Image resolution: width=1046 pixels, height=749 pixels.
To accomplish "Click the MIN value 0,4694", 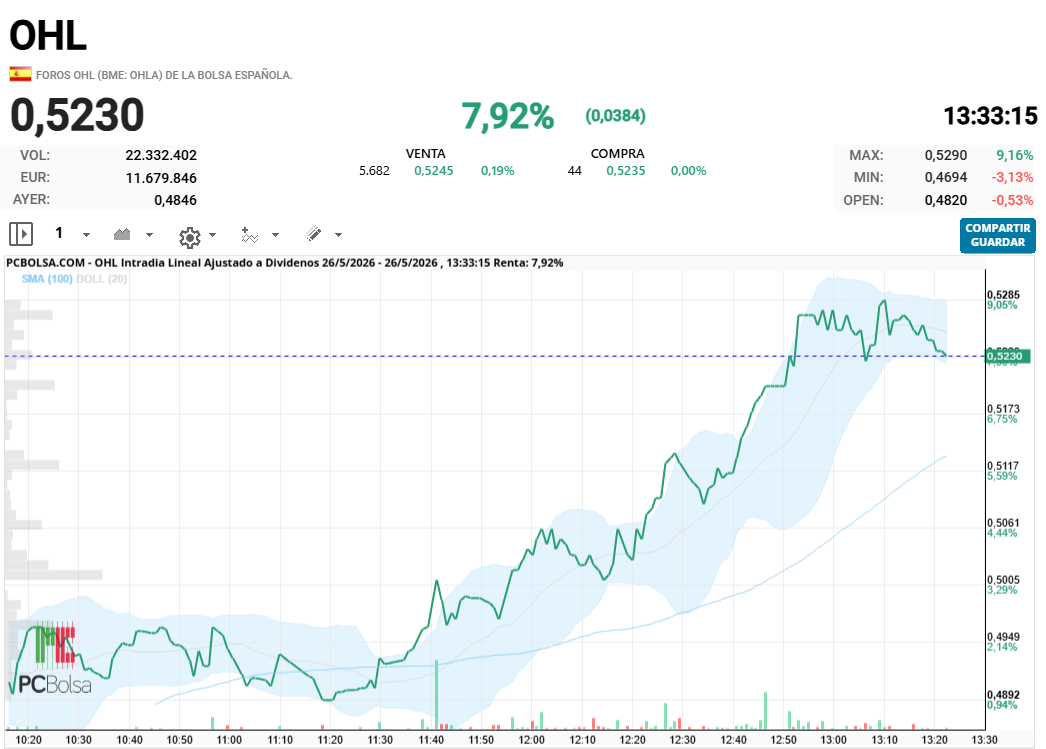I will [946, 177].
